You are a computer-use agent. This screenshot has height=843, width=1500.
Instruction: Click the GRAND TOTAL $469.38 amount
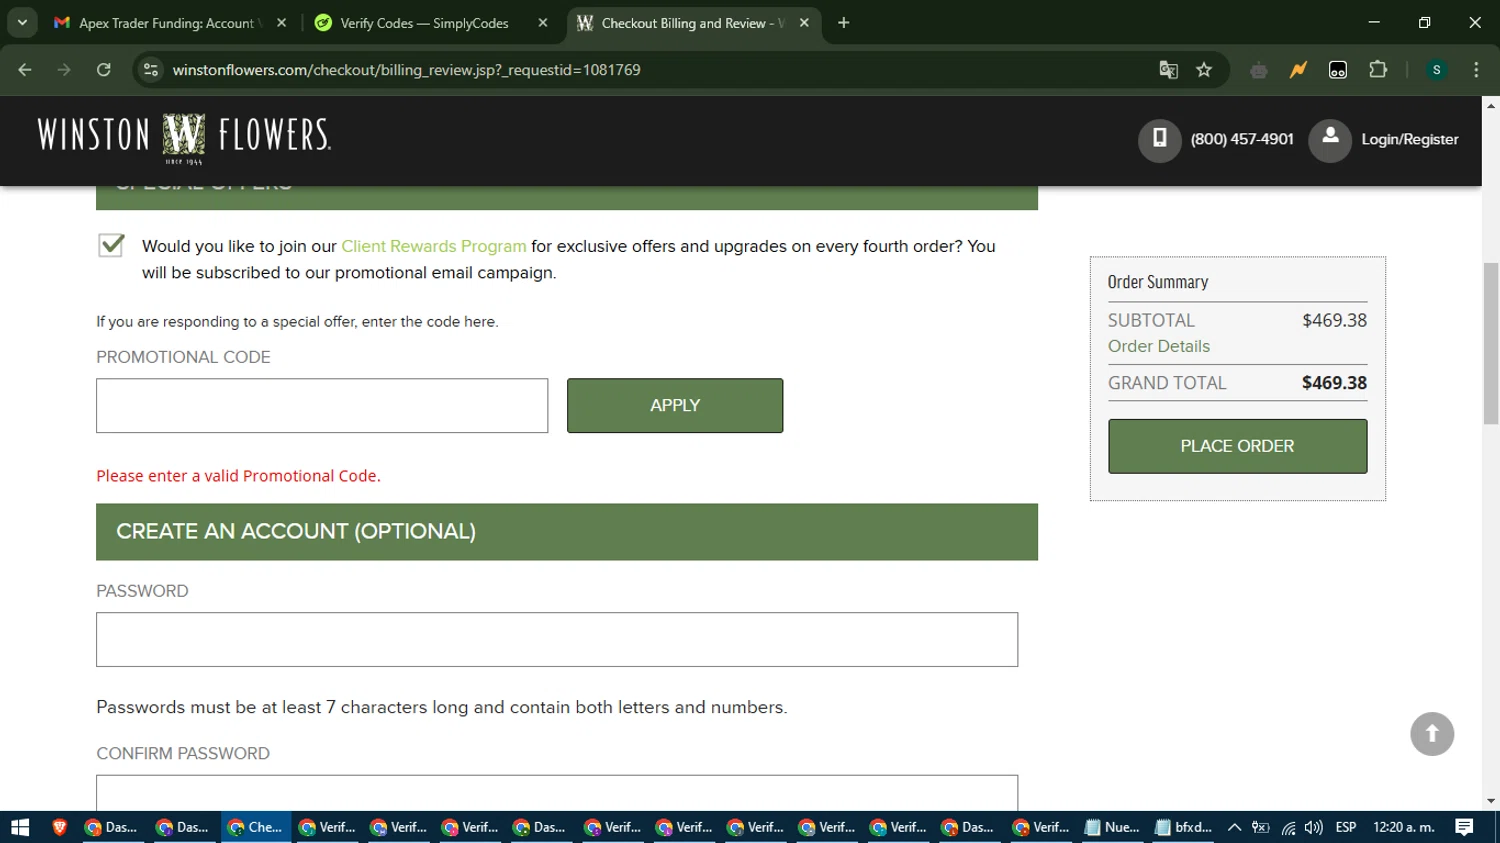pyautogui.click(x=1334, y=383)
